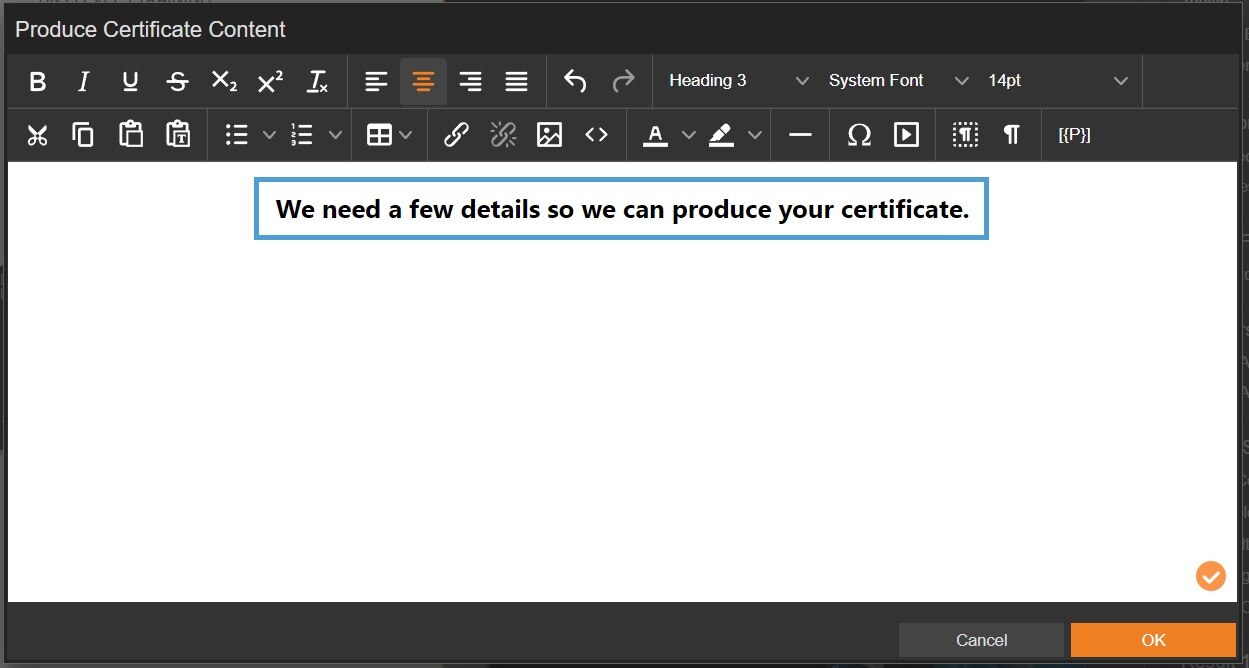Click the Cancel button

coord(981,640)
